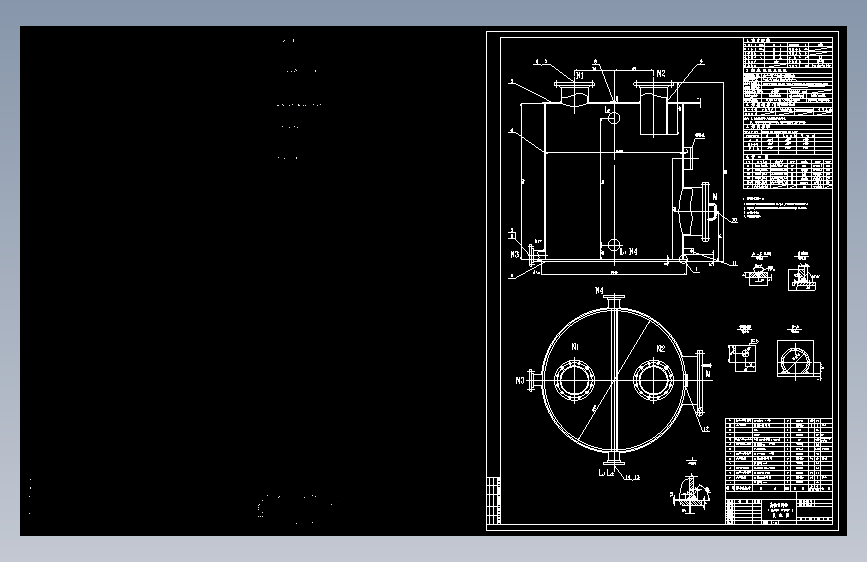Click the L1 L2 label below the plan view

coord(606,473)
